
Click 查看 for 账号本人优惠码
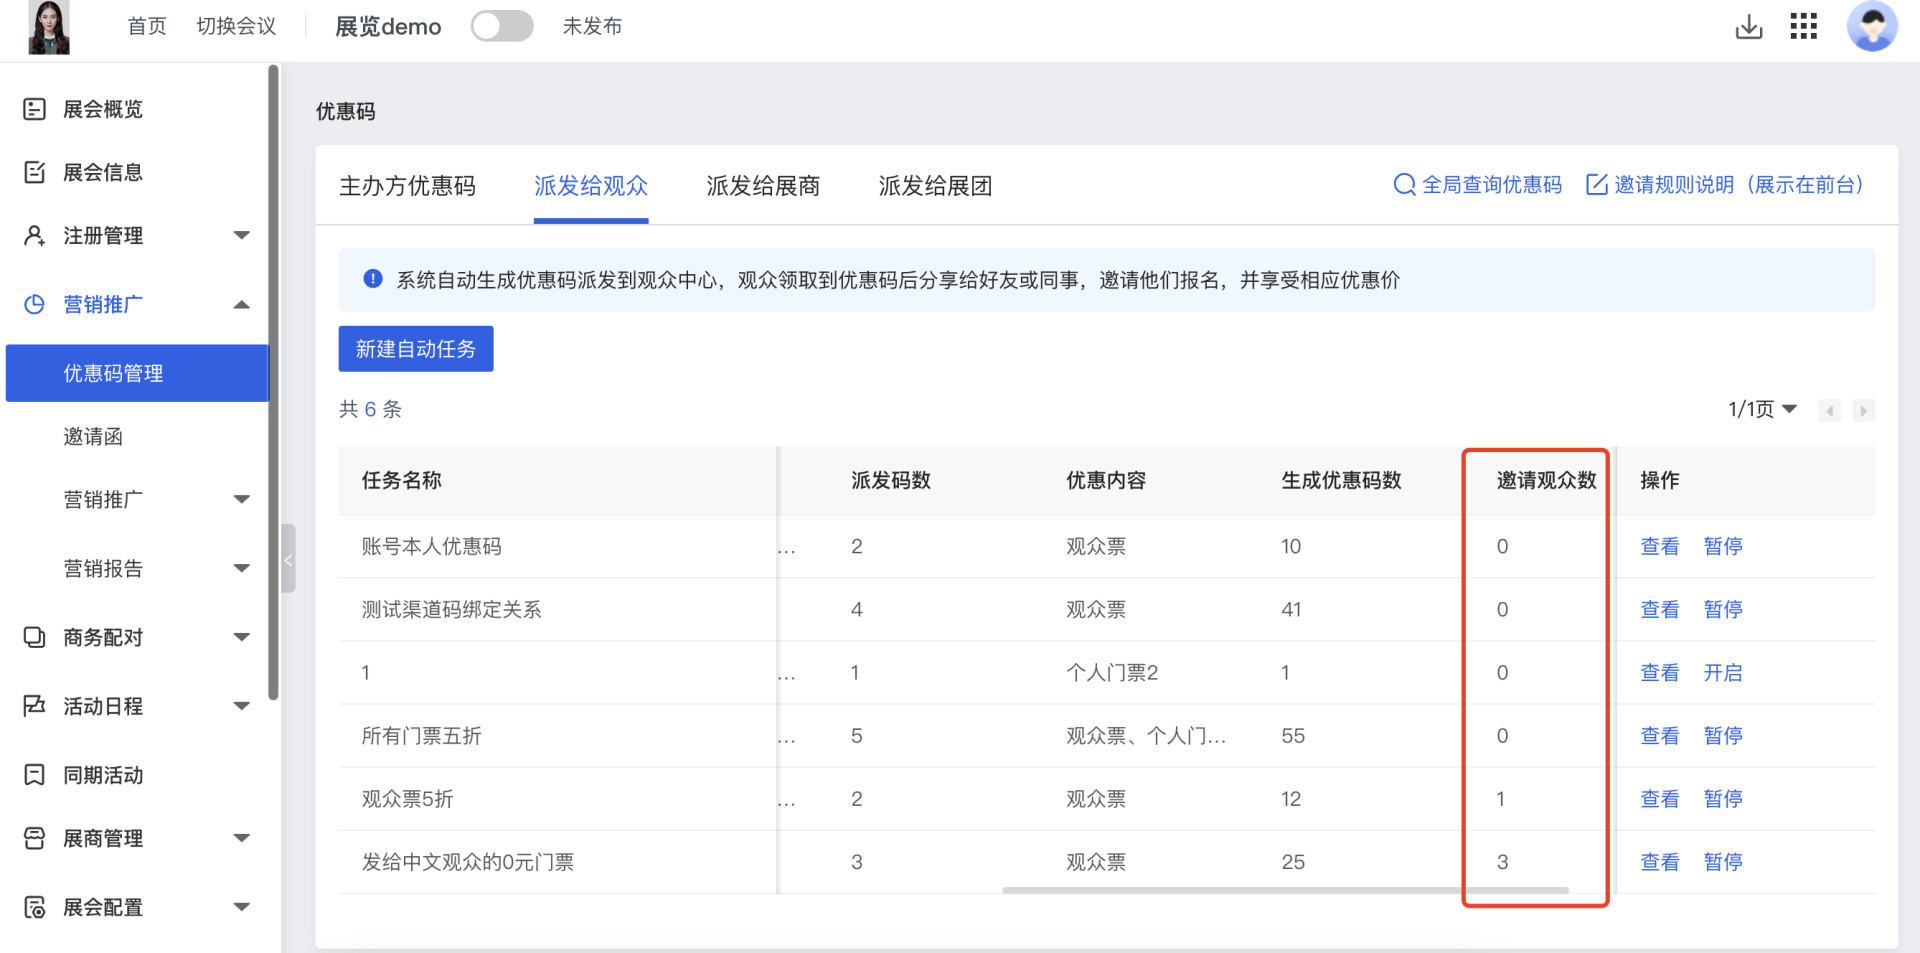click(1660, 546)
